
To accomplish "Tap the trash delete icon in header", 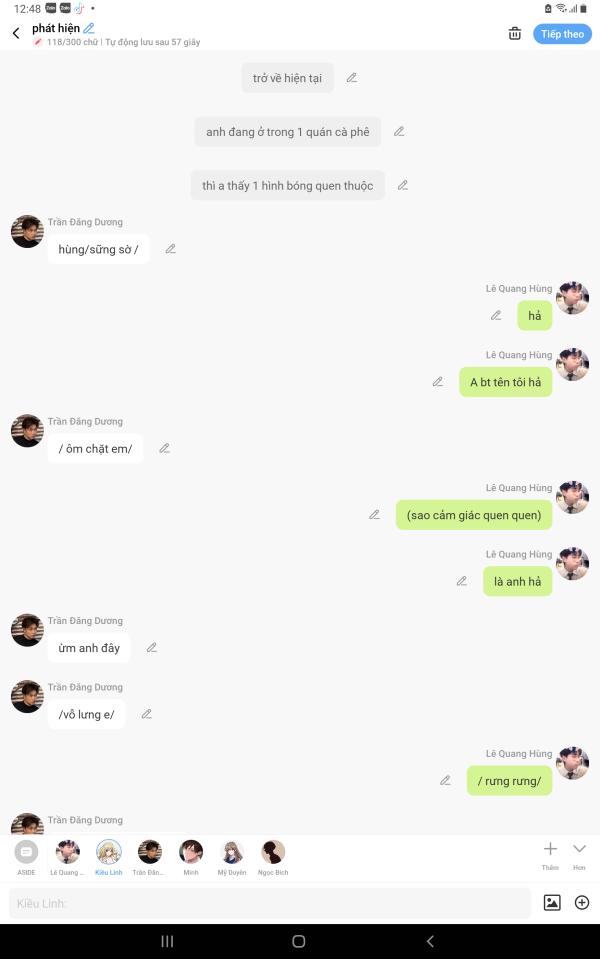I will coord(514,34).
